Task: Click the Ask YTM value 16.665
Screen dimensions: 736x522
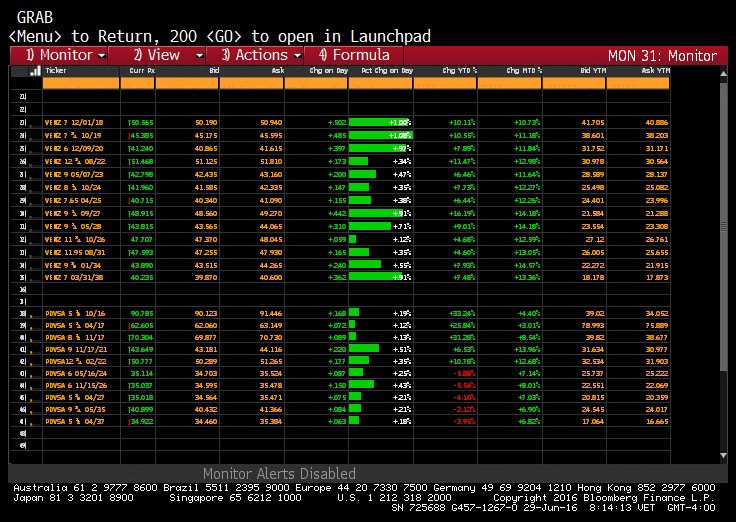Action: (x=657, y=422)
